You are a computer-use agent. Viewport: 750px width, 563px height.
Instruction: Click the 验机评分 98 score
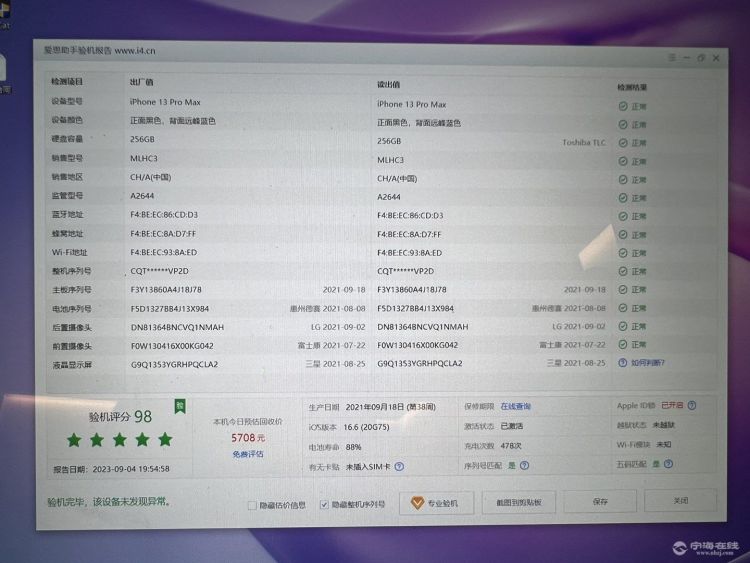pyautogui.click(x=120, y=417)
